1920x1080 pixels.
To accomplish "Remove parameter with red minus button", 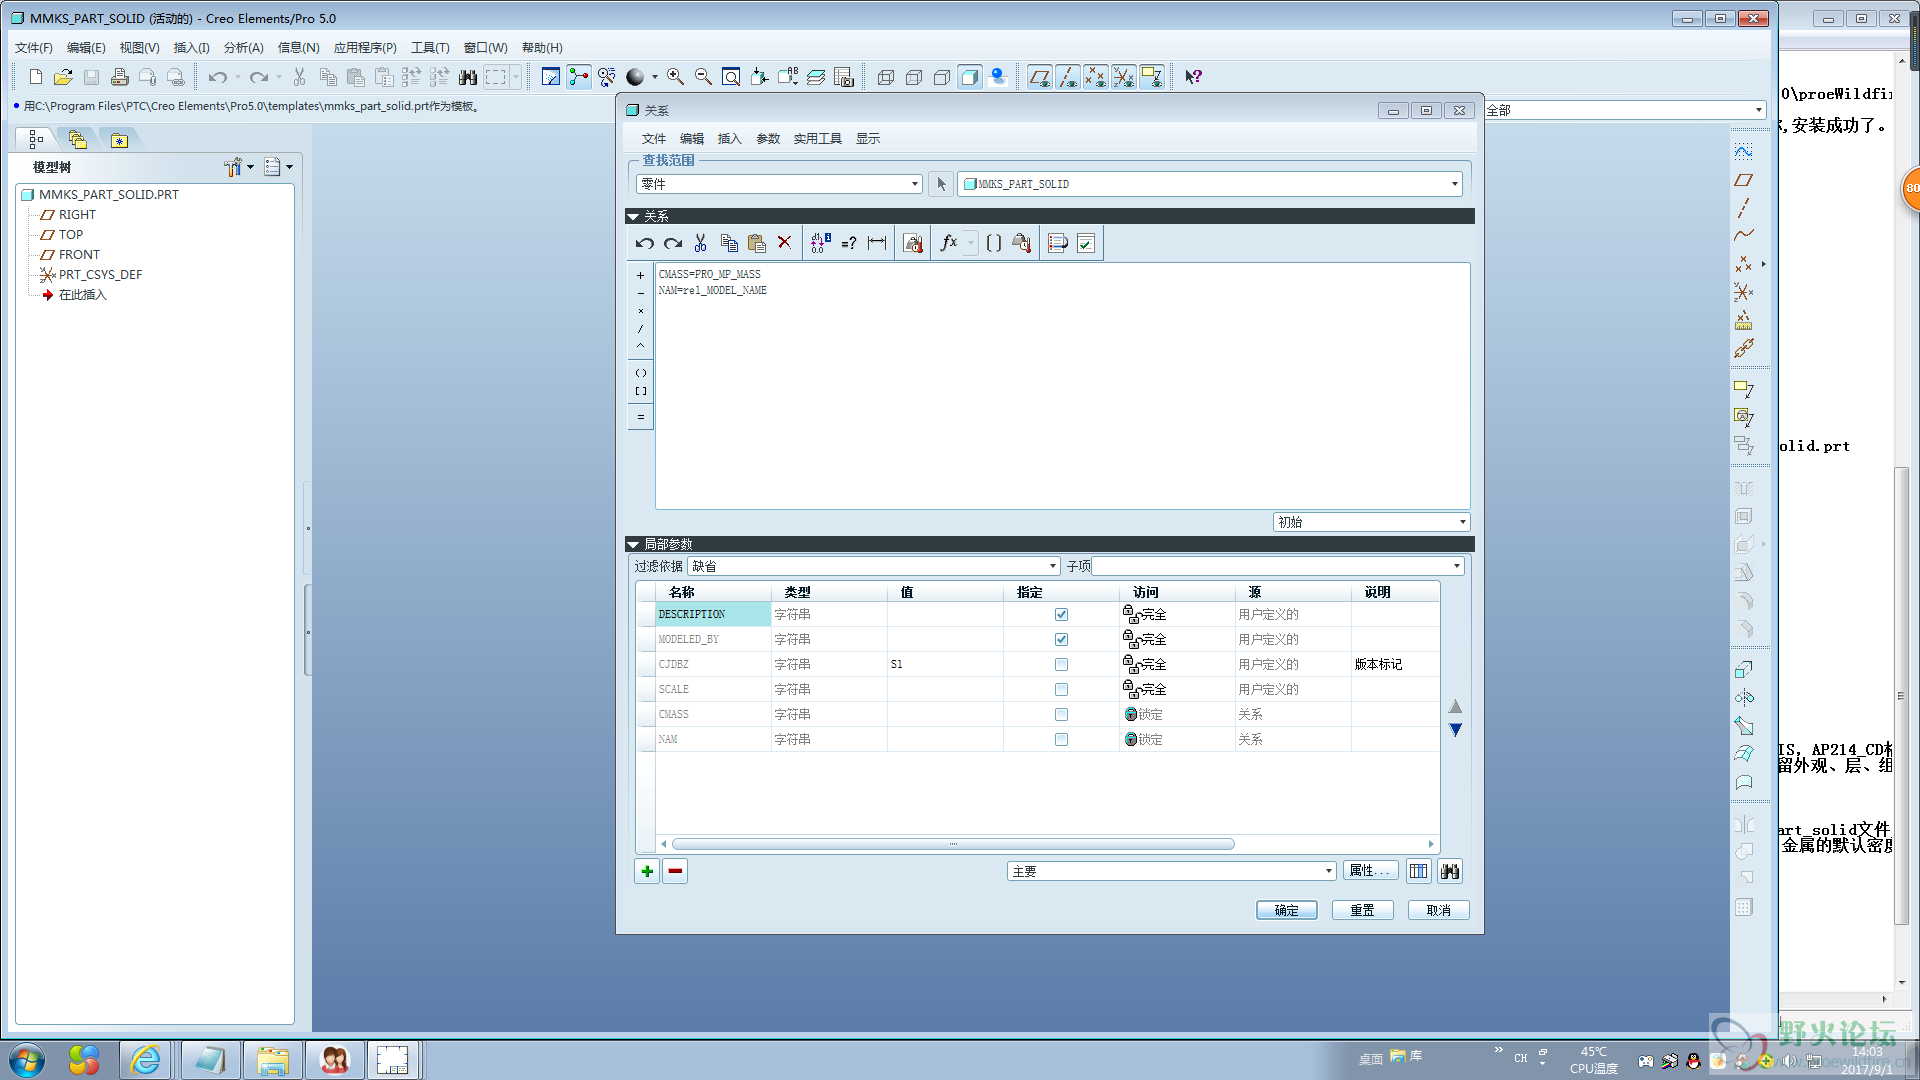I will point(675,871).
